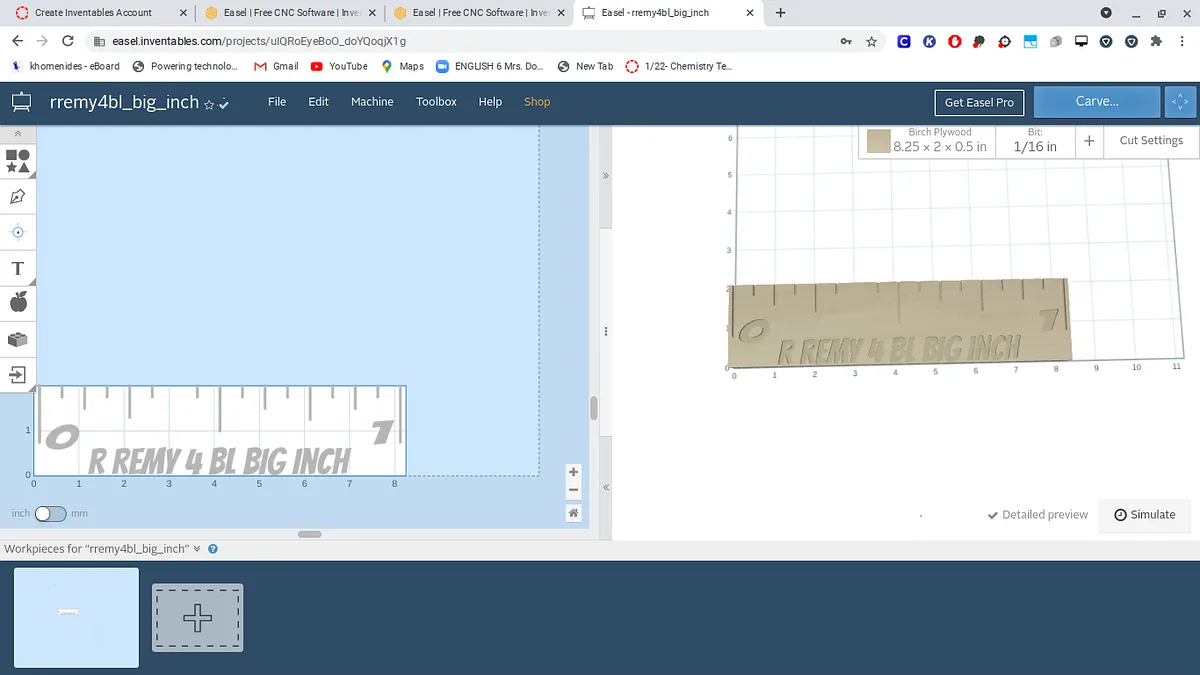
Task: Click the Carve button
Action: point(1096,102)
